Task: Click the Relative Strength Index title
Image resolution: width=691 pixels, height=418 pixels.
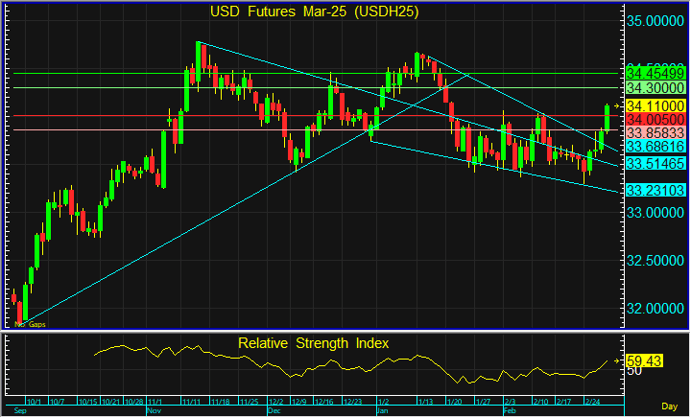Action: (314, 343)
